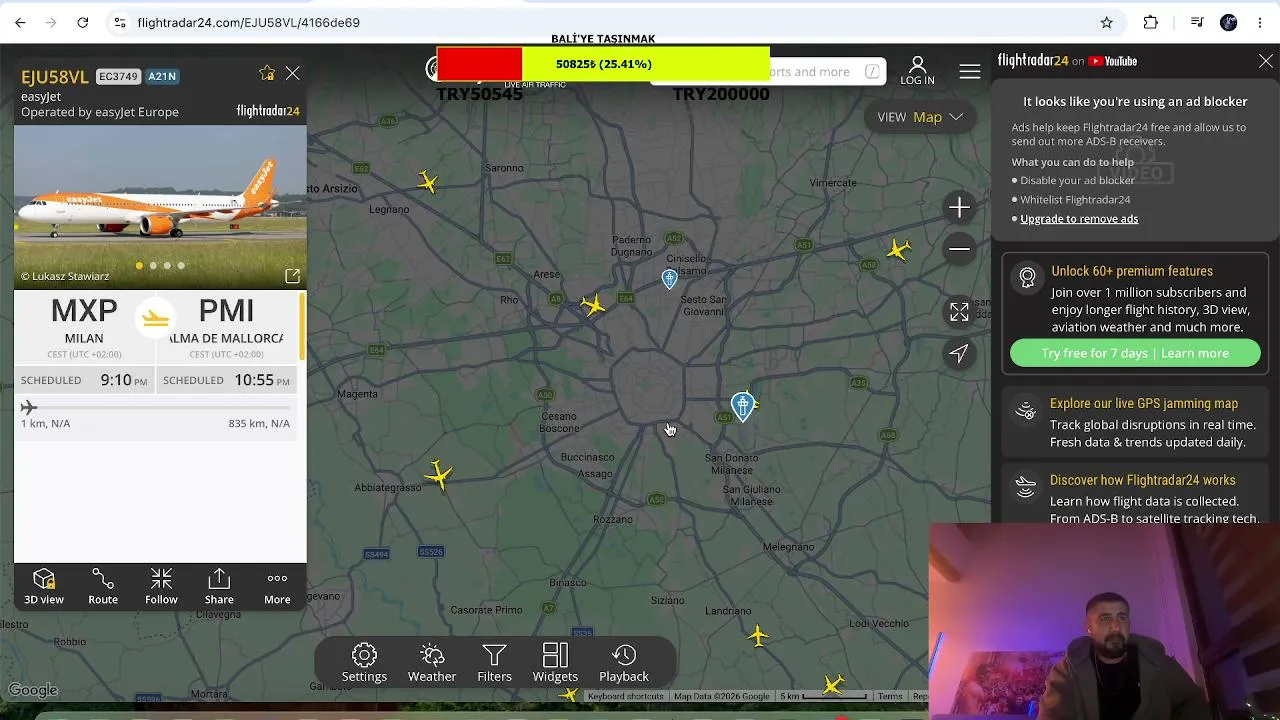
Task: Show the flight Route
Action: (103, 587)
